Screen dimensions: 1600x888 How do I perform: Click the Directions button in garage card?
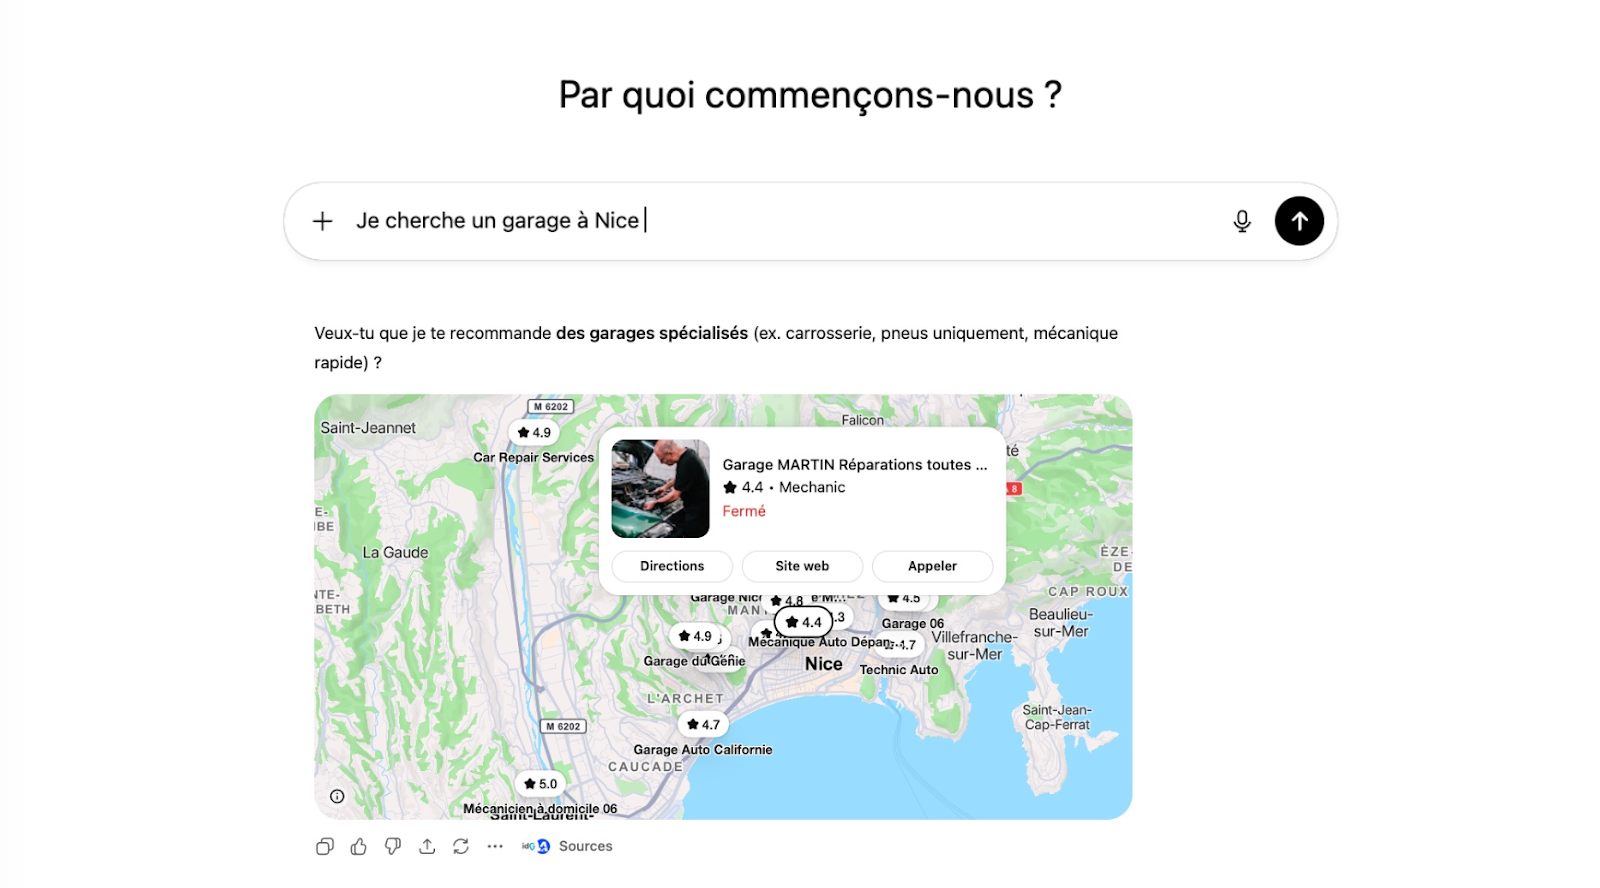click(672, 566)
